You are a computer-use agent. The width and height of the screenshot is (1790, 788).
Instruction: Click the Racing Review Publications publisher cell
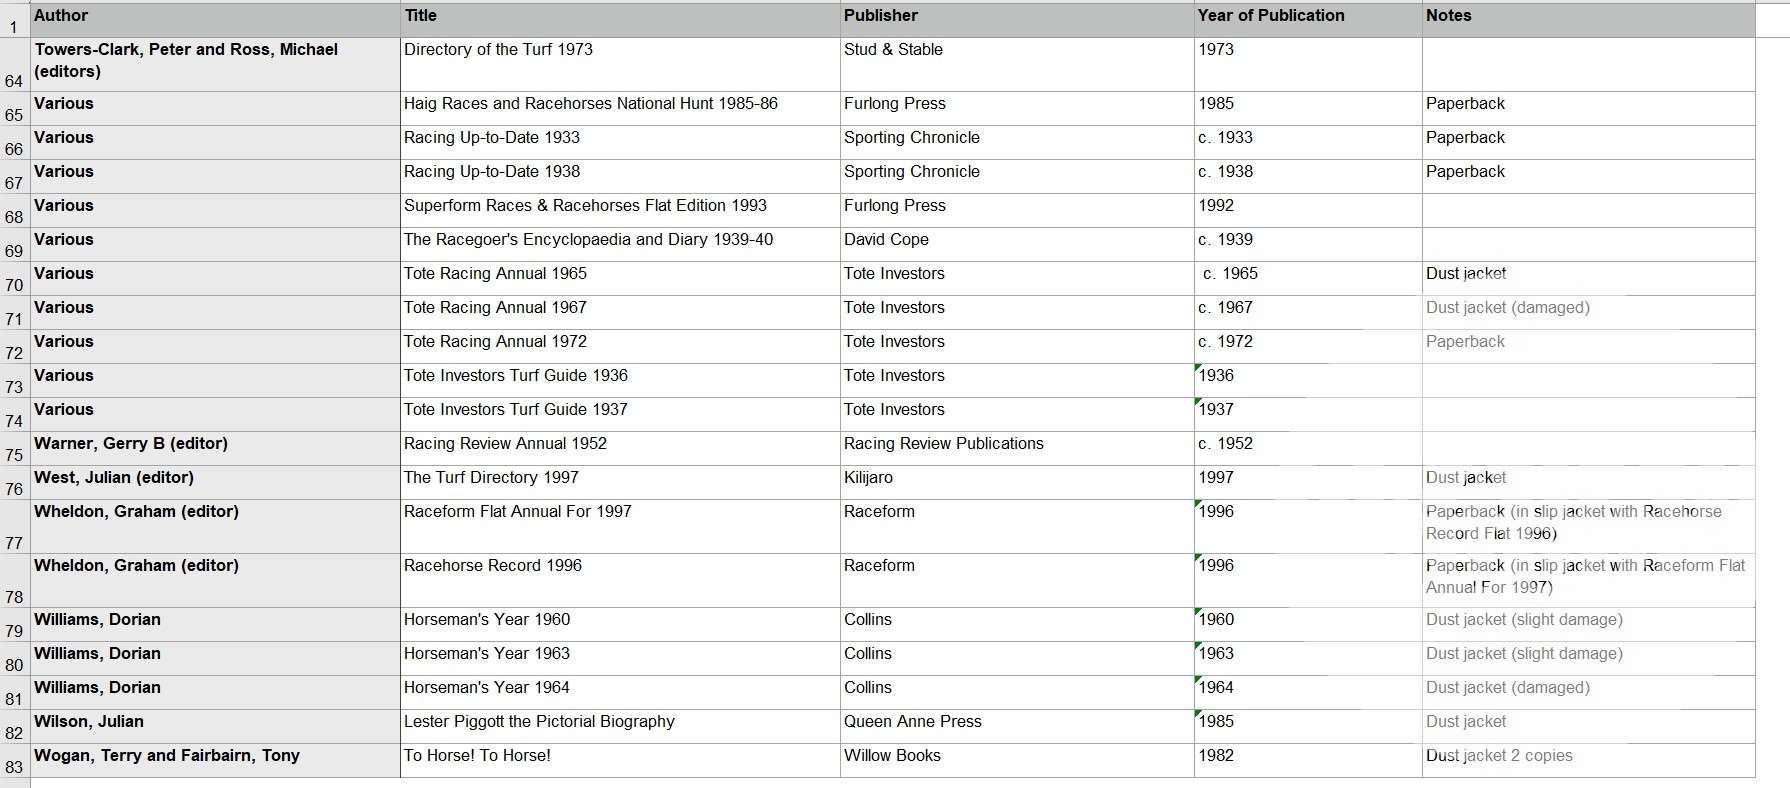click(1017, 449)
